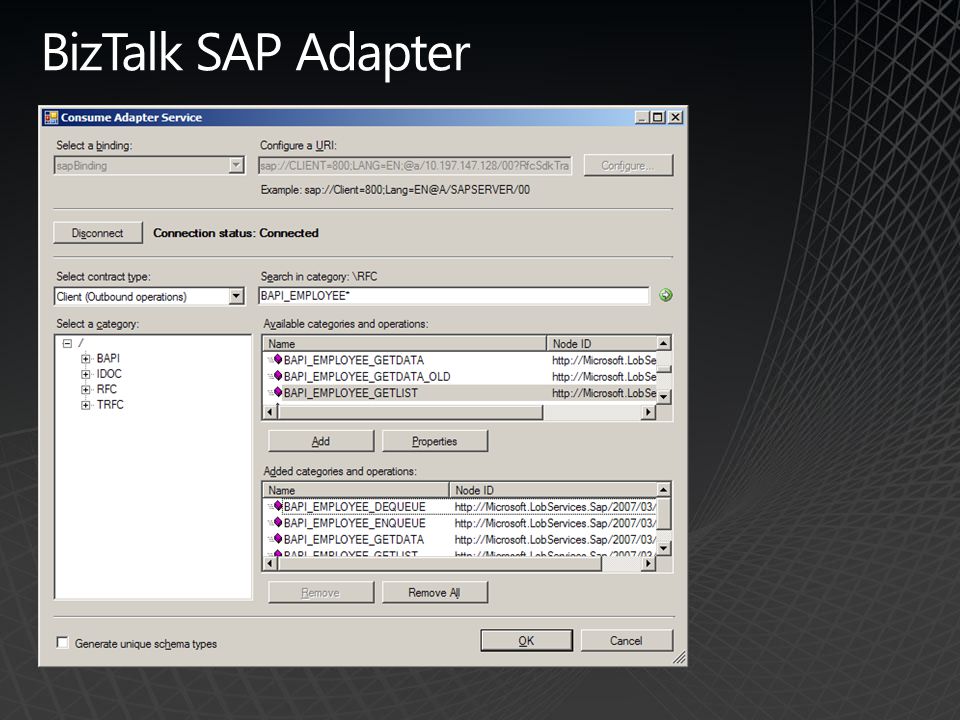
Task: Click the Consume Adapter Service title bar icon
Action: pos(51,118)
